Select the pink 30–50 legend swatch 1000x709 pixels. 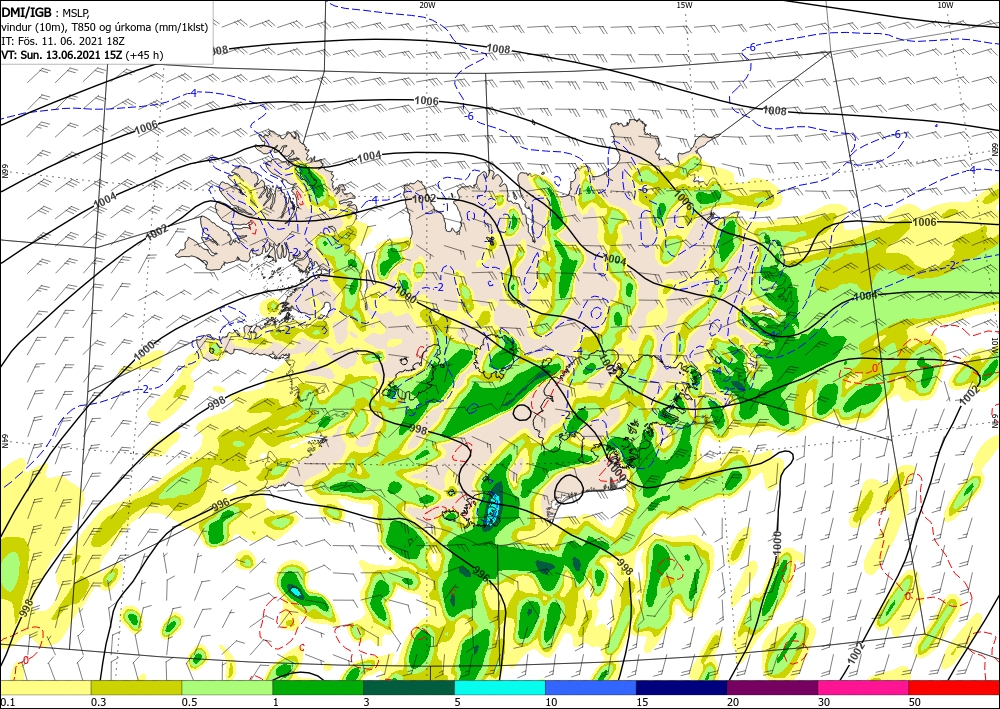864,687
